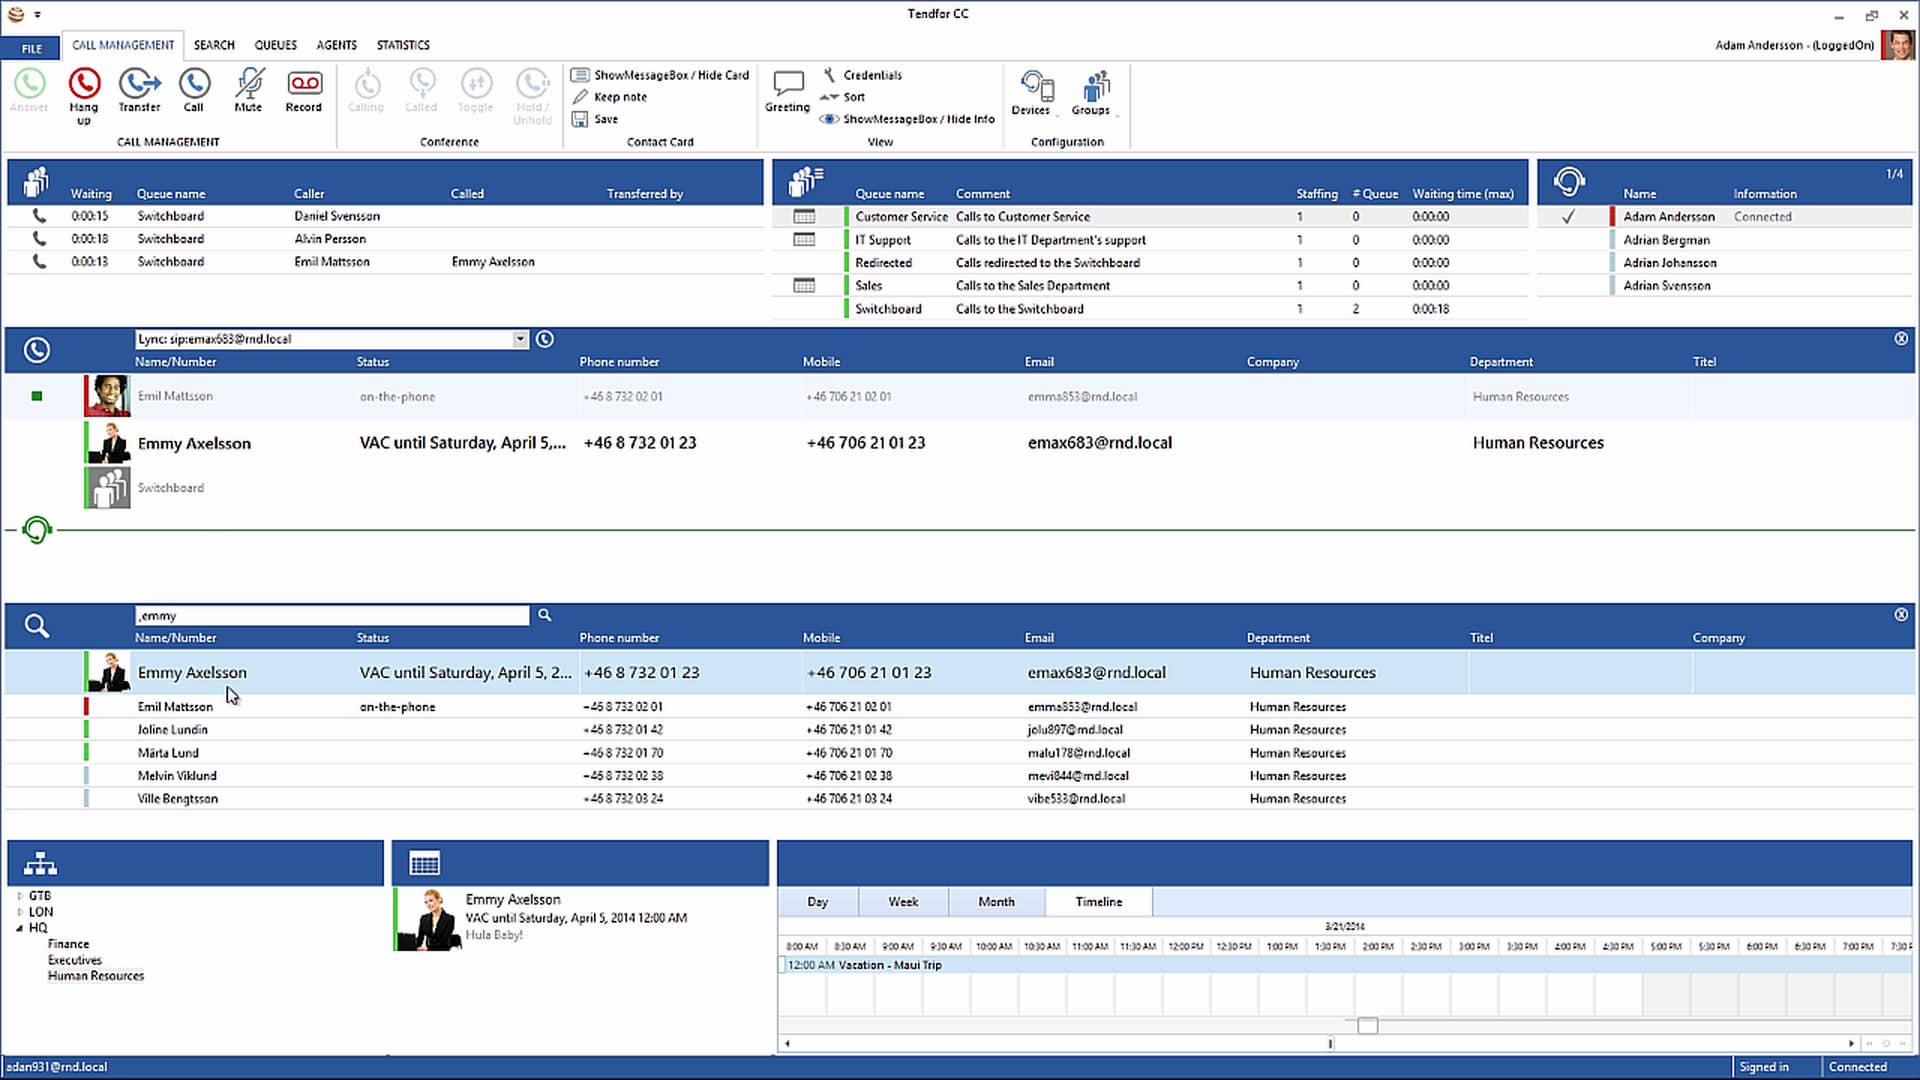The height and width of the screenshot is (1080, 1920).
Task: Open the Devices configuration icon
Action: click(x=1036, y=87)
